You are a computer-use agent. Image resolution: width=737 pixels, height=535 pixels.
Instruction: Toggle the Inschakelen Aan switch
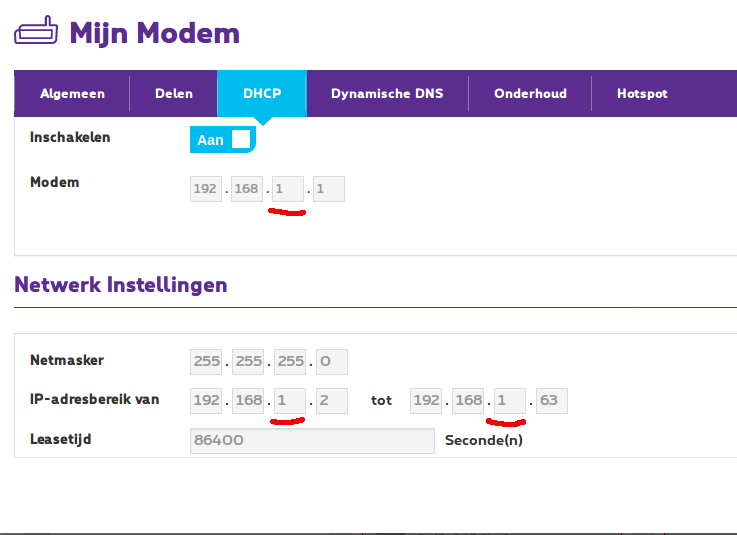click(223, 140)
